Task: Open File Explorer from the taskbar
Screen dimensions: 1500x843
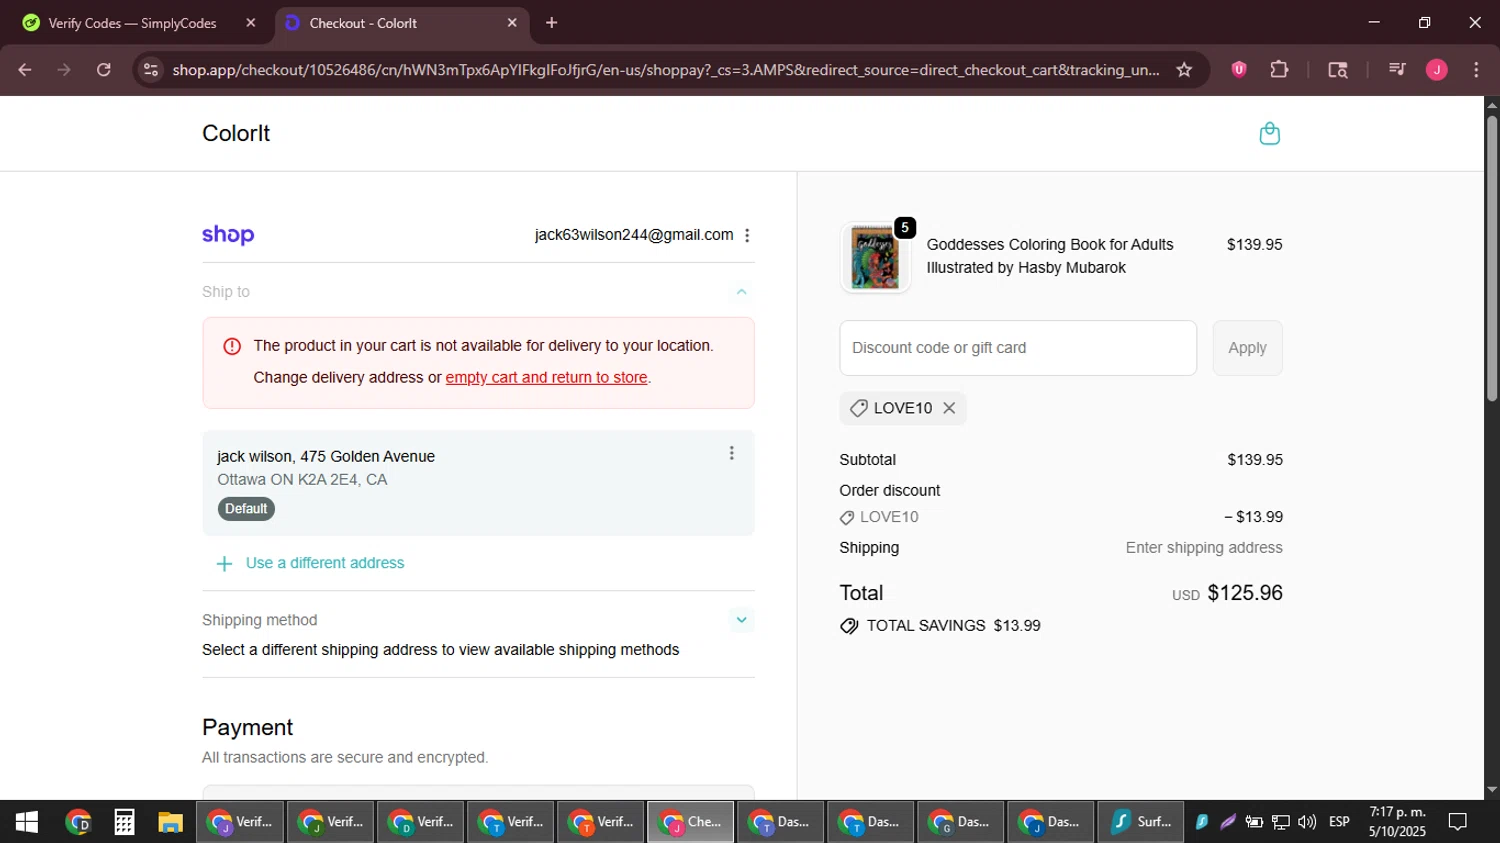Action: [x=171, y=822]
